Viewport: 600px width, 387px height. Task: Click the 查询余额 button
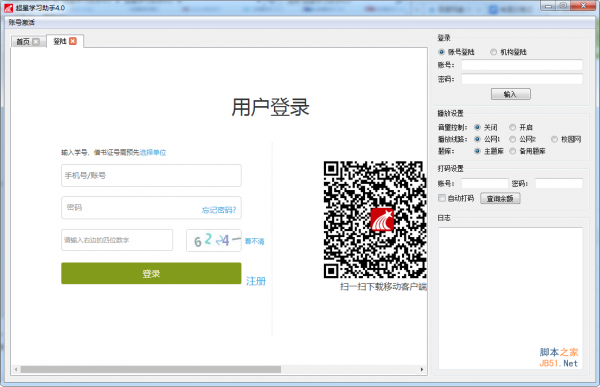click(500, 198)
